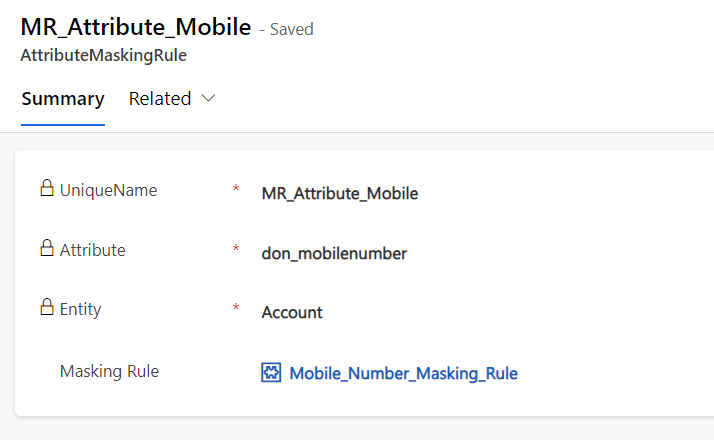Click the AttributeMaskingRule subtitle
Screen dimensions: 714x440
(103, 56)
